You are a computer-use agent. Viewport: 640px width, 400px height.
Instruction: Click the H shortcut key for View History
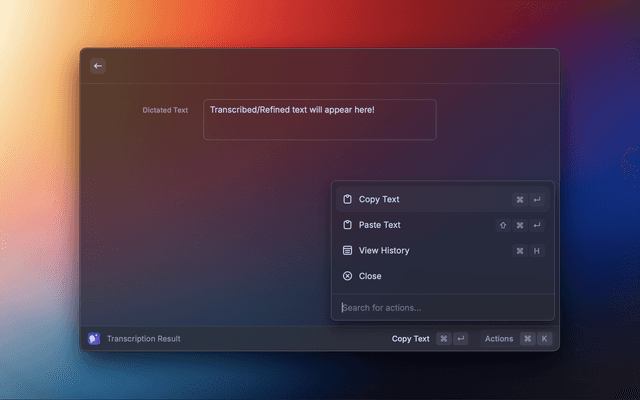click(537, 251)
